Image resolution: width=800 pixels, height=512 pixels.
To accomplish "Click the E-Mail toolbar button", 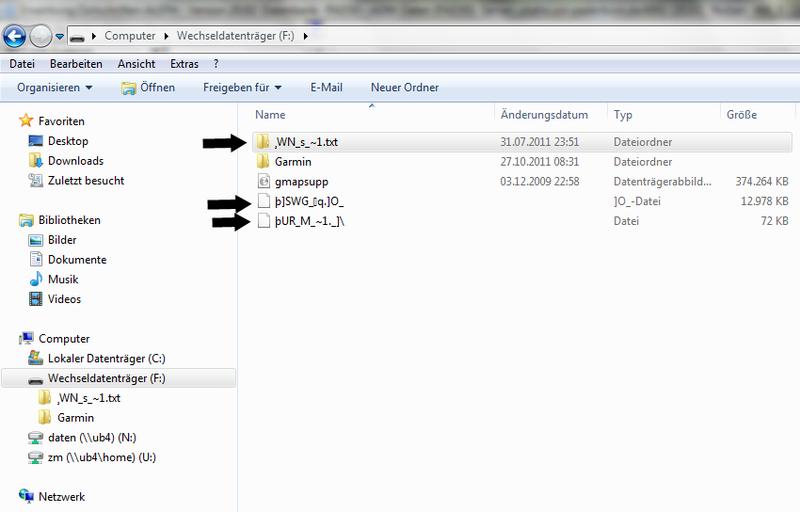I will pyautogui.click(x=327, y=88).
